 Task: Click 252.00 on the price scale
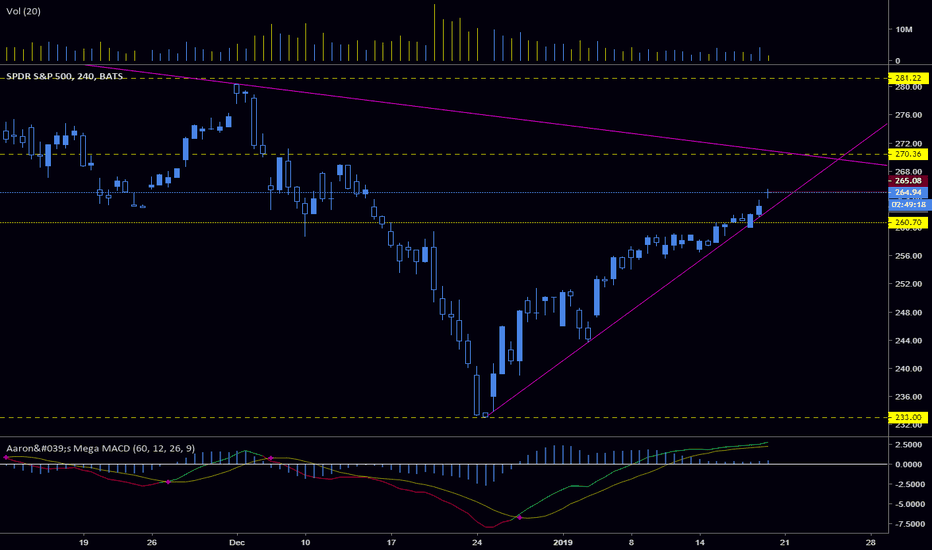point(908,284)
